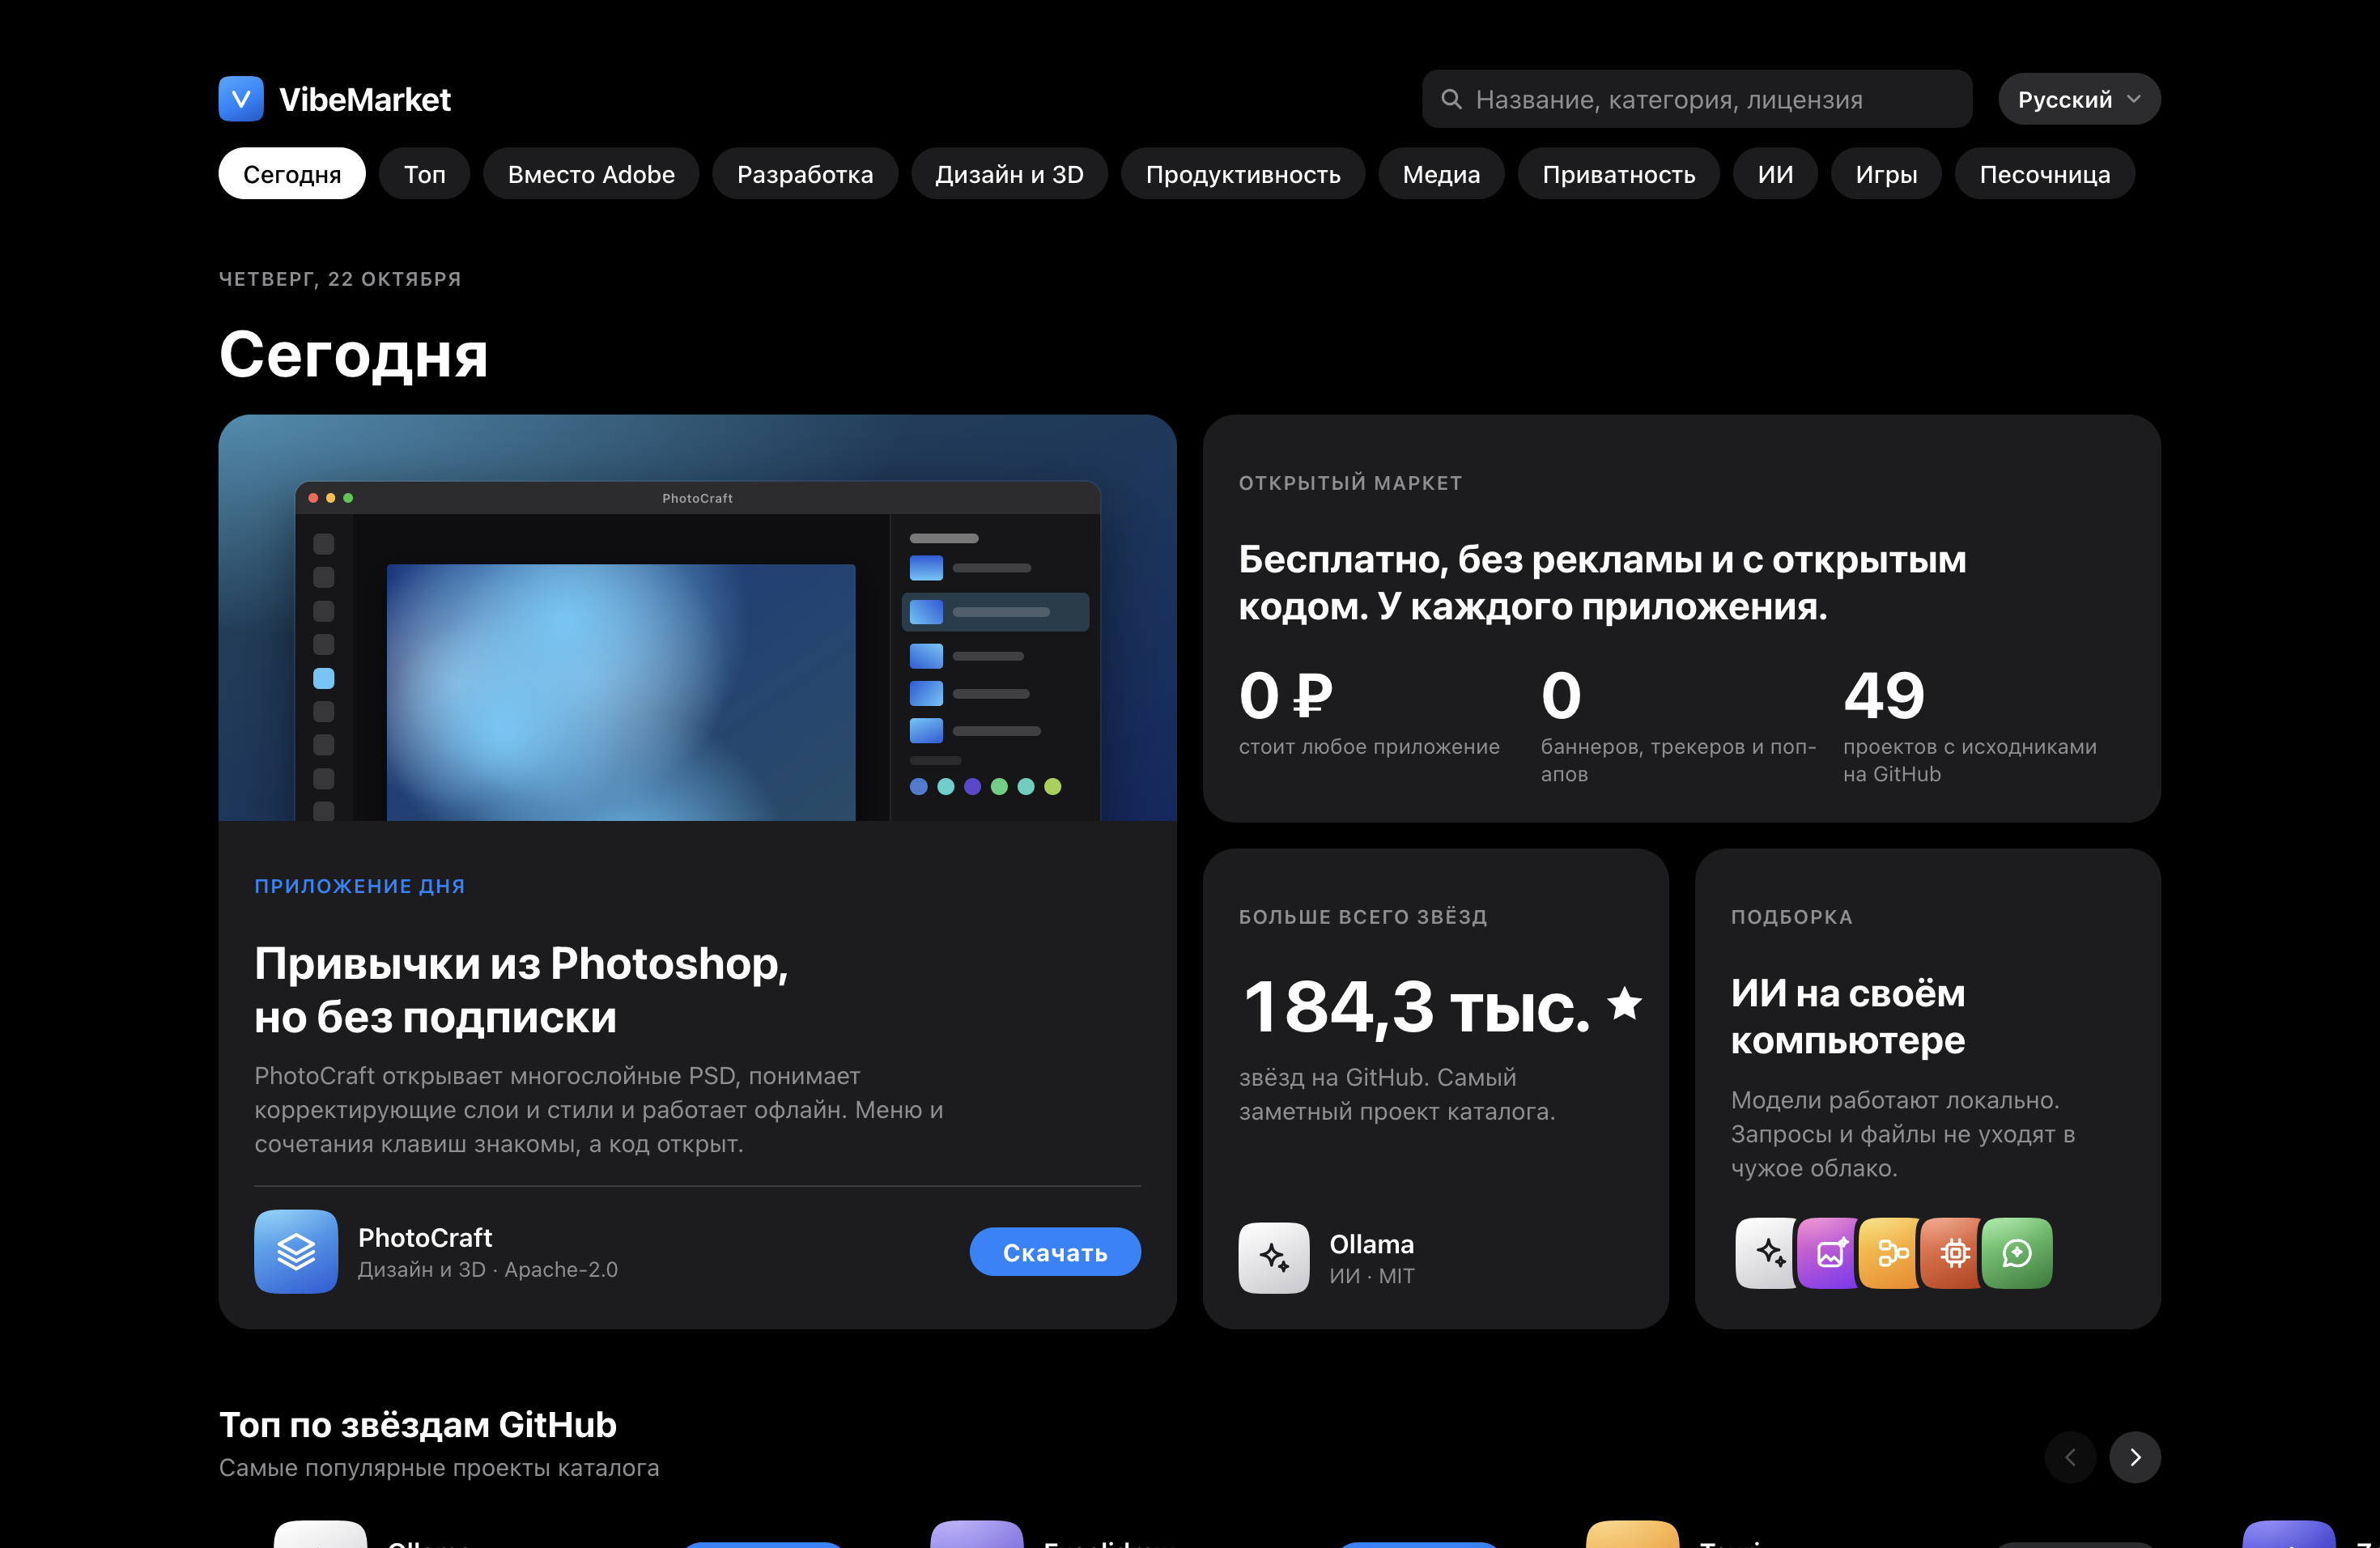Open the Ollama app name link
2380x1548 pixels.
click(1371, 1244)
